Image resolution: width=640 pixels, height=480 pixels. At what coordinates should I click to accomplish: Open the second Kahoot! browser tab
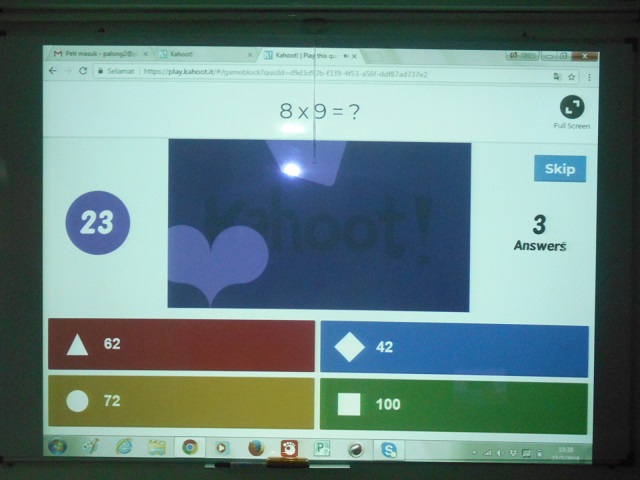[200, 54]
